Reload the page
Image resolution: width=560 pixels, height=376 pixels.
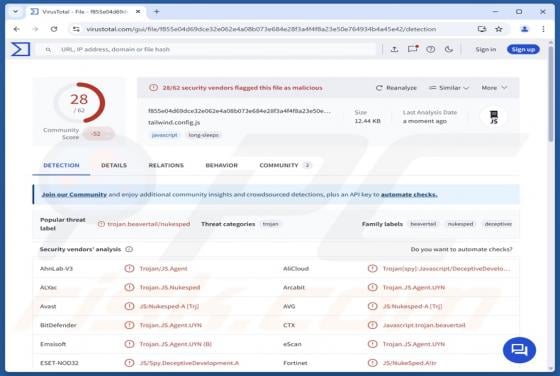pyautogui.click(x=54, y=29)
